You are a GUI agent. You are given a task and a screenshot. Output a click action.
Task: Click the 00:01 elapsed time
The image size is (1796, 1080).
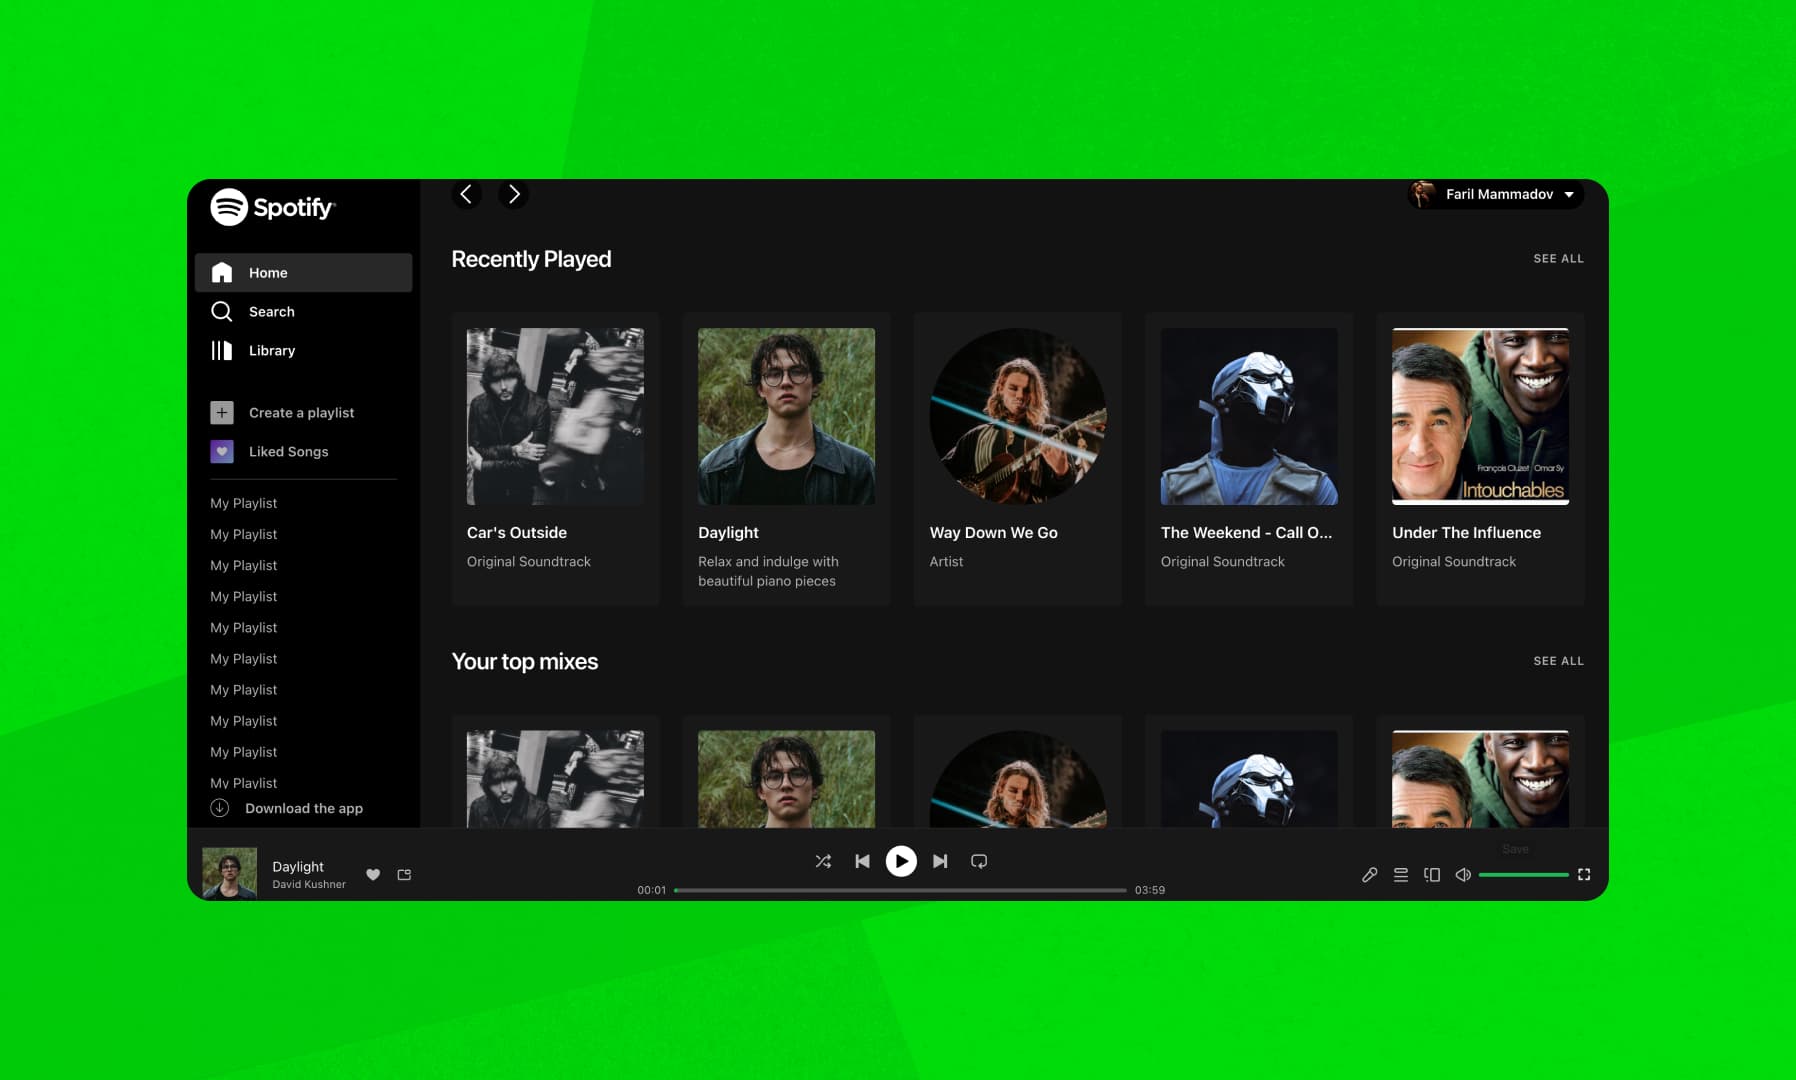pos(652,890)
